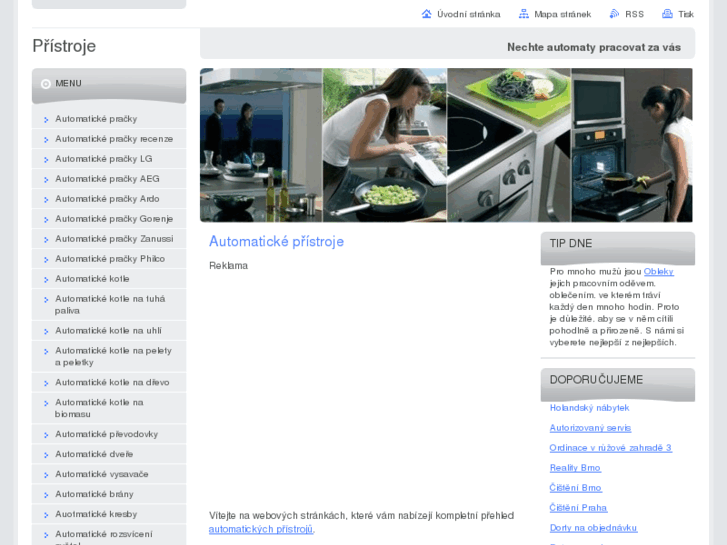The width and height of the screenshot is (727, 545).
Task: Open the Úvodní stránka link
Action: click(x=468, y=14)
